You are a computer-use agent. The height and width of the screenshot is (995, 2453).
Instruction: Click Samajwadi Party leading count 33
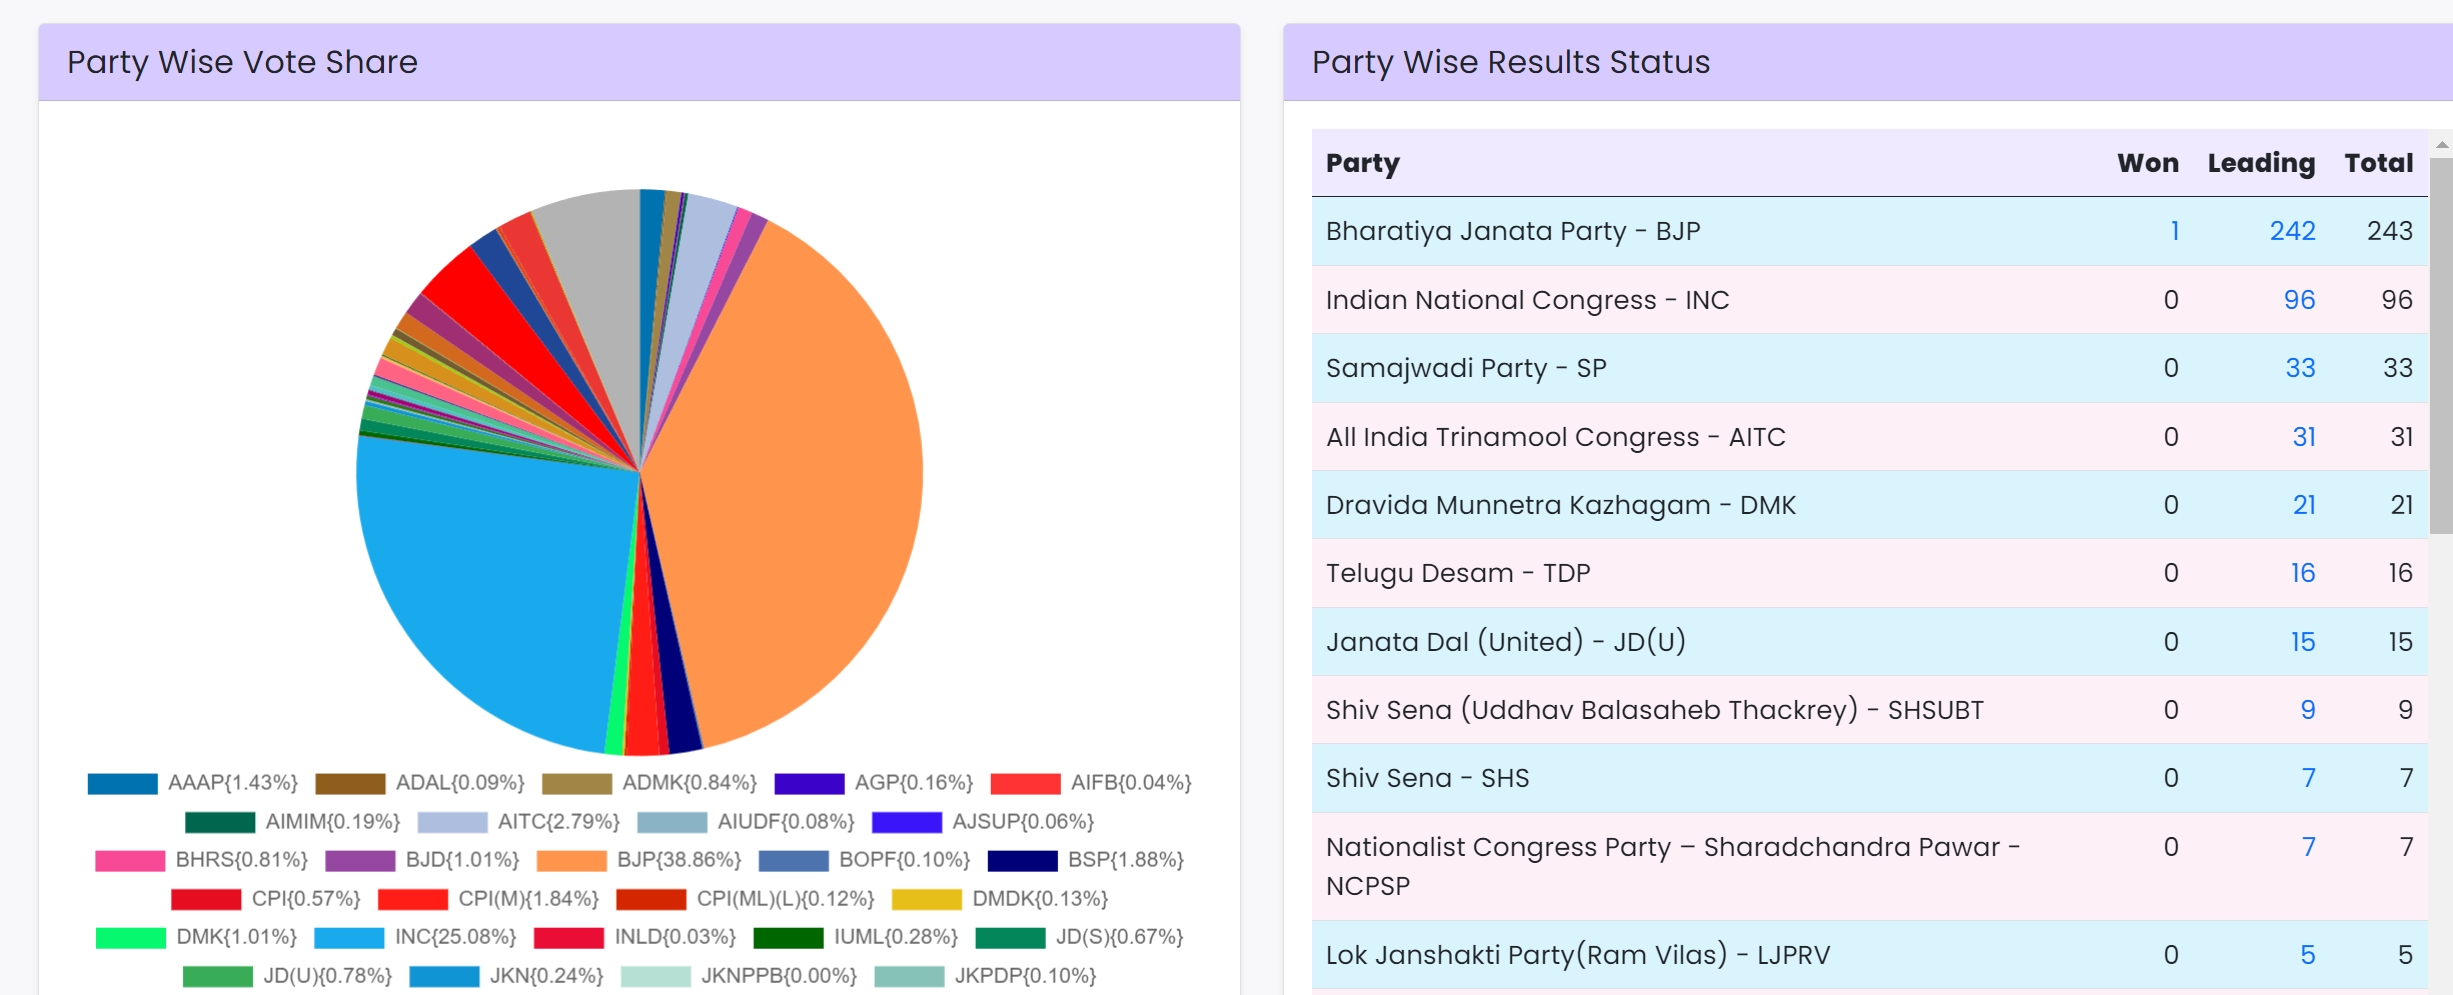pos(2300,368)
